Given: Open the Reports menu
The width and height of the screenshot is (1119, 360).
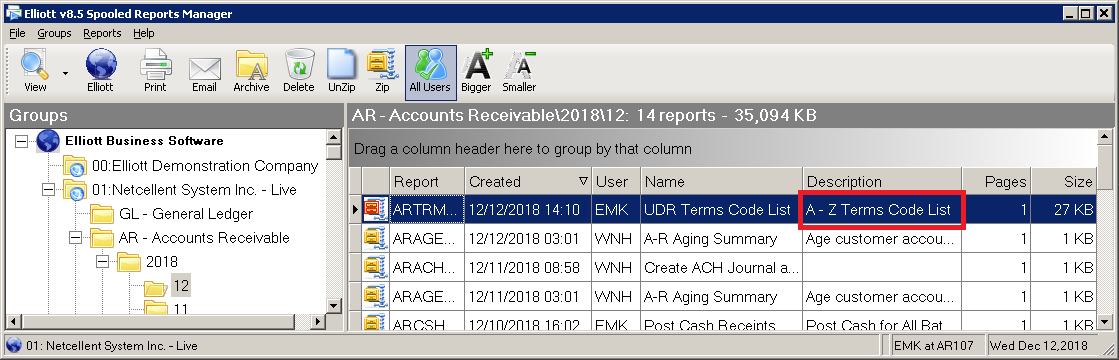Looking at the screenshot, I should click(102, 33).
